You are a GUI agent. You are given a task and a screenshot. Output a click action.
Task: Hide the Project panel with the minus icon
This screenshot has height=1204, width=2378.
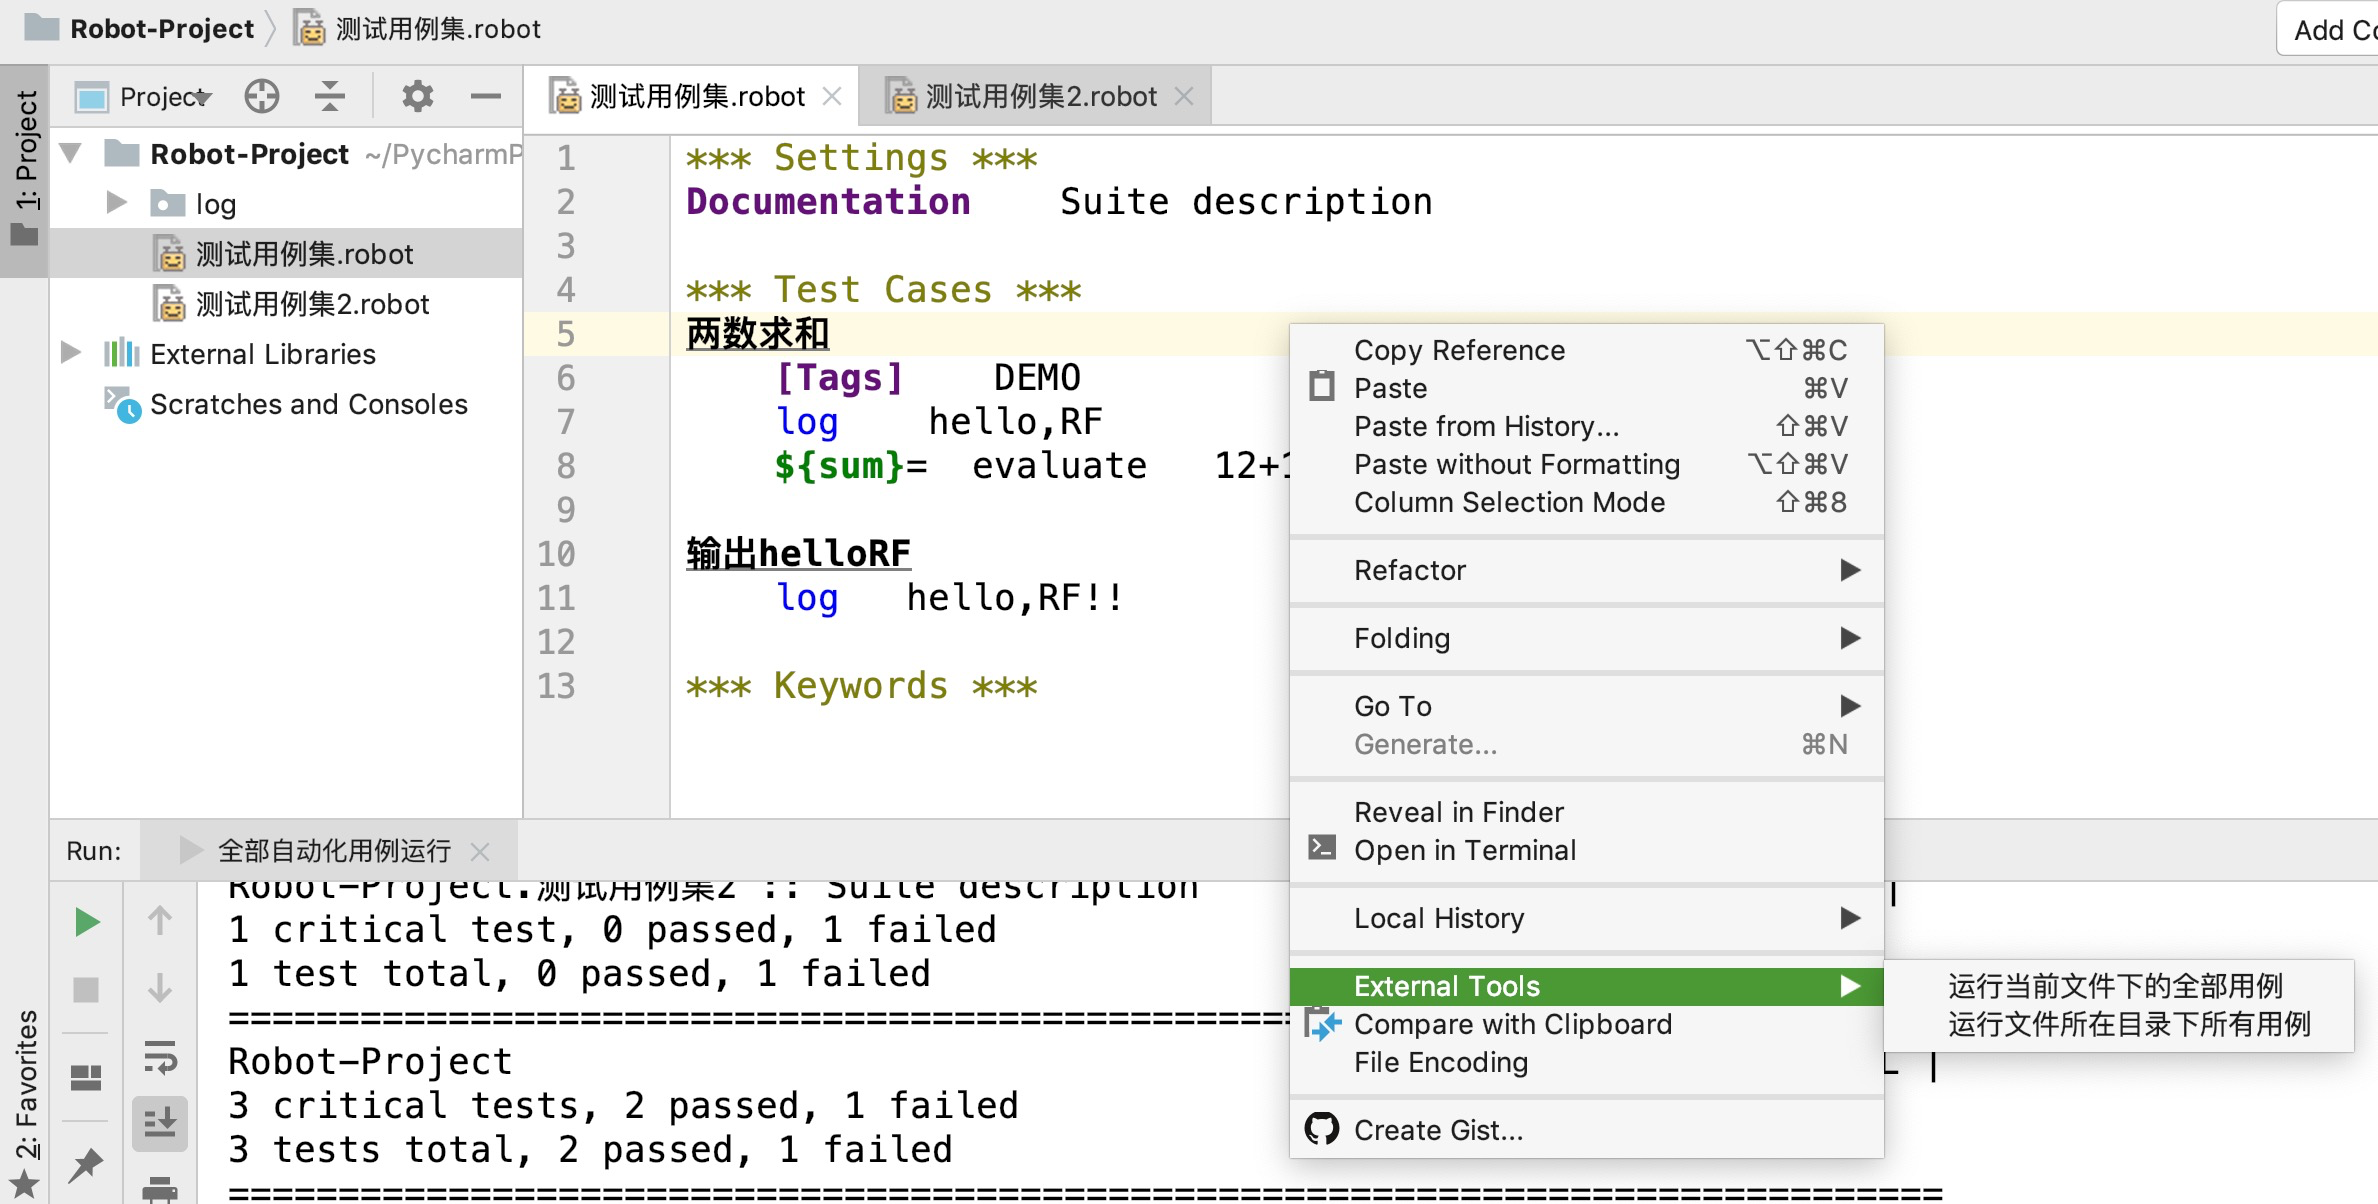485,96
